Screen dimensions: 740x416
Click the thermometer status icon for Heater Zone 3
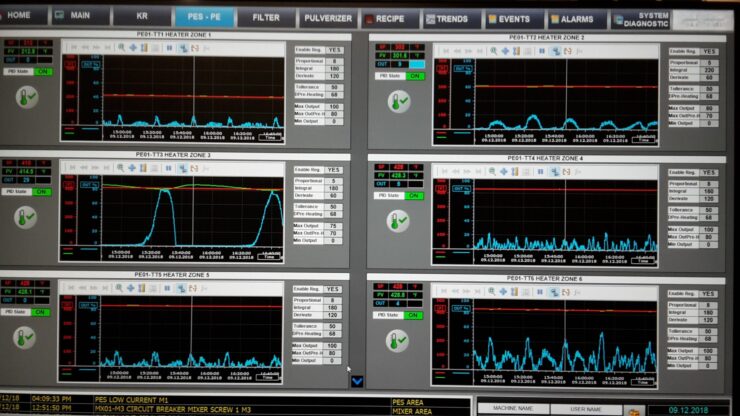click(25, 218)
